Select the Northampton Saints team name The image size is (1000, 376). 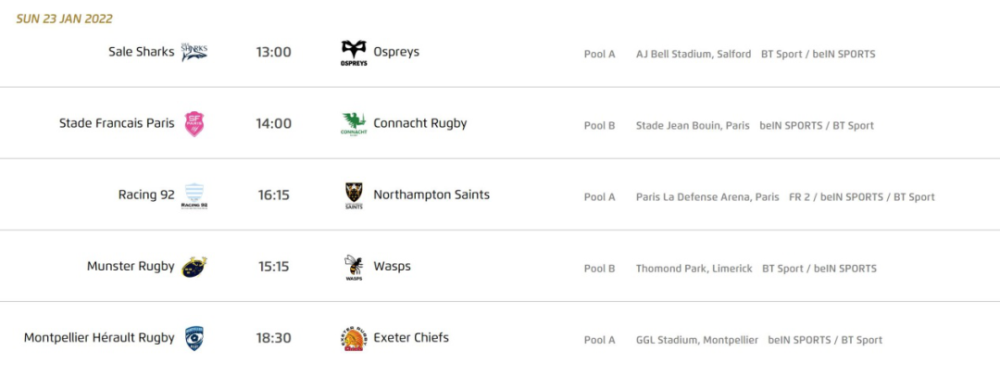432,194
